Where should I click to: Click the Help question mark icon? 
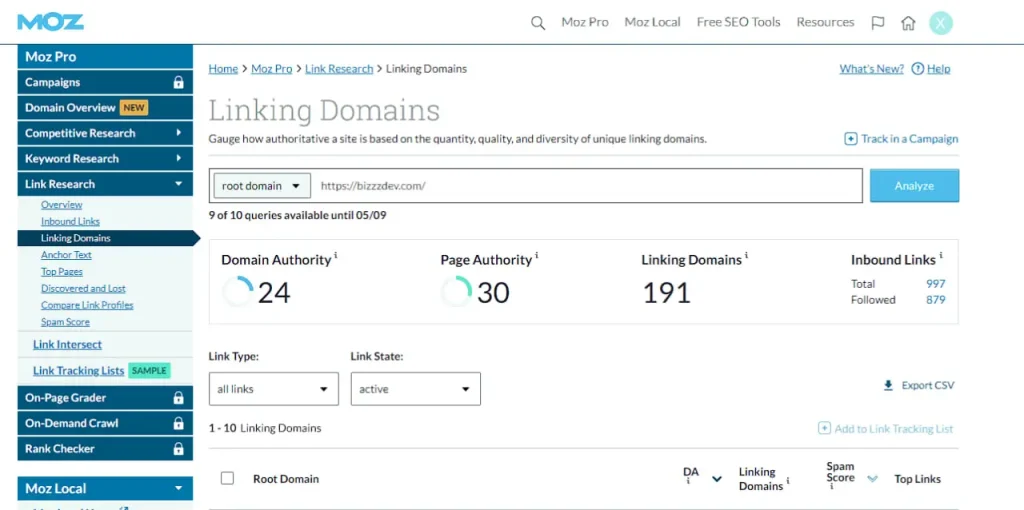(918, 69)
